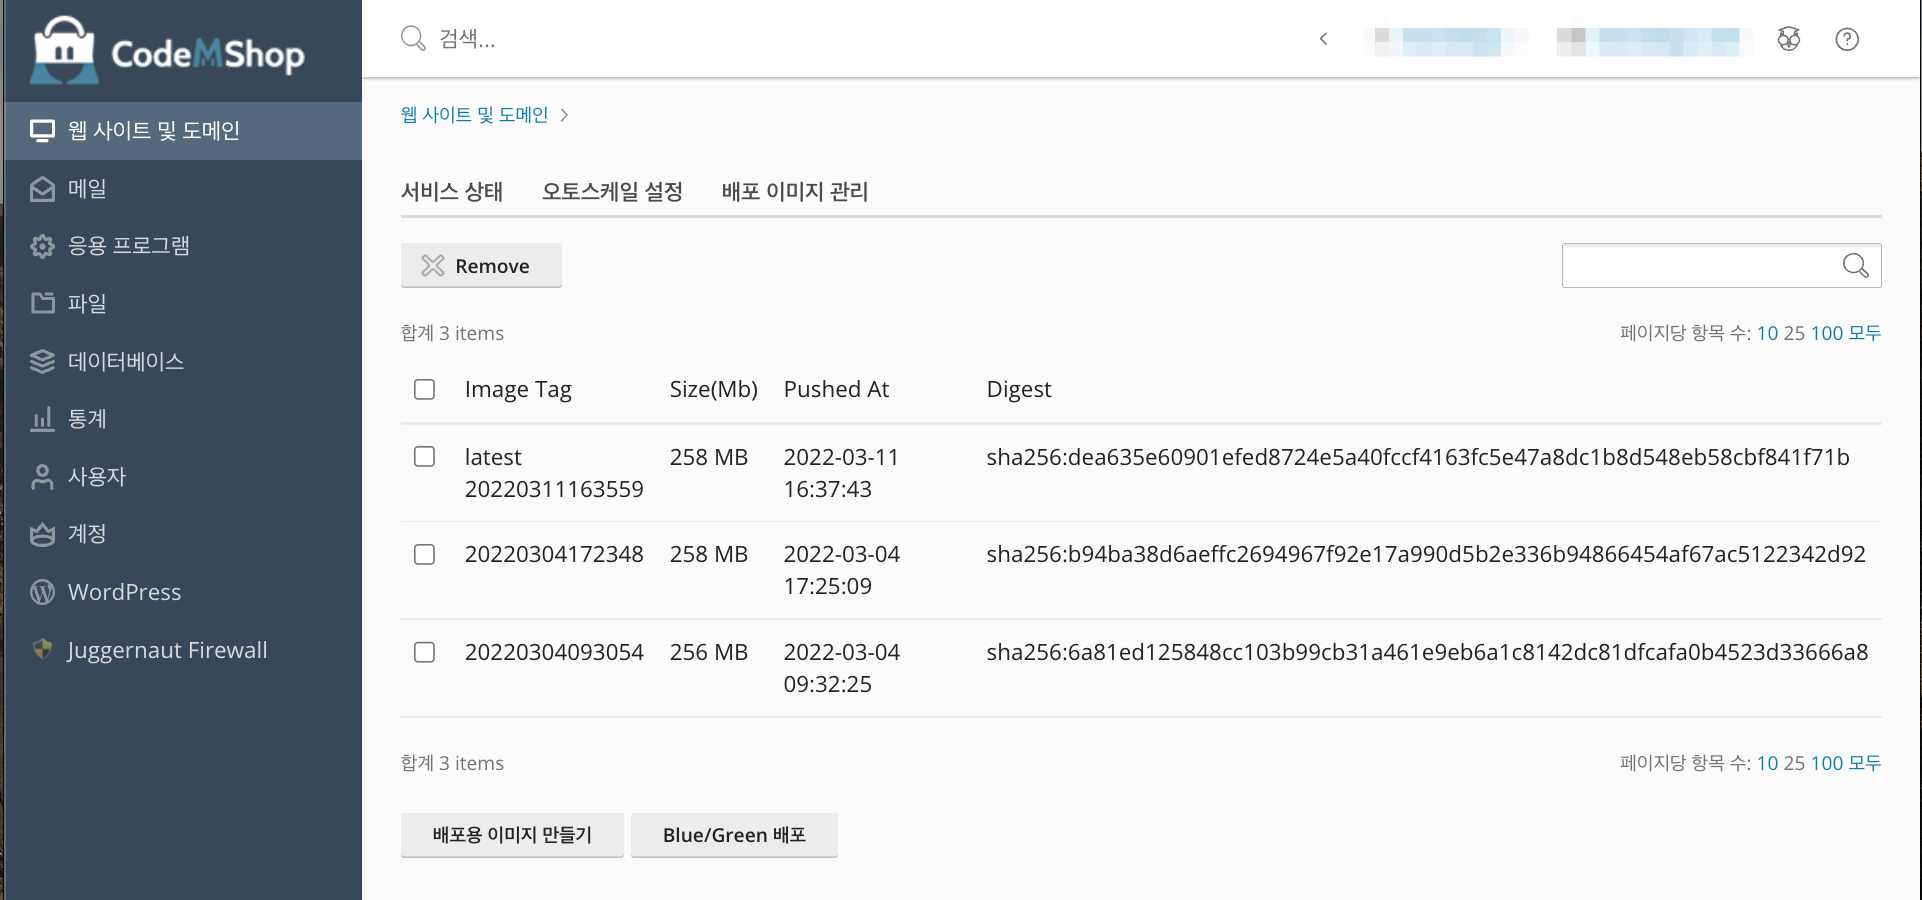Open the 배포 이미지 관리 tab
Screen dimensions: 1922x900
click(794, 191)
